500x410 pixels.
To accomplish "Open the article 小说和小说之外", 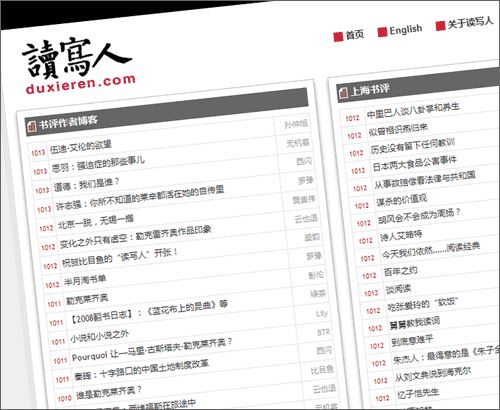I will [99, 337].
